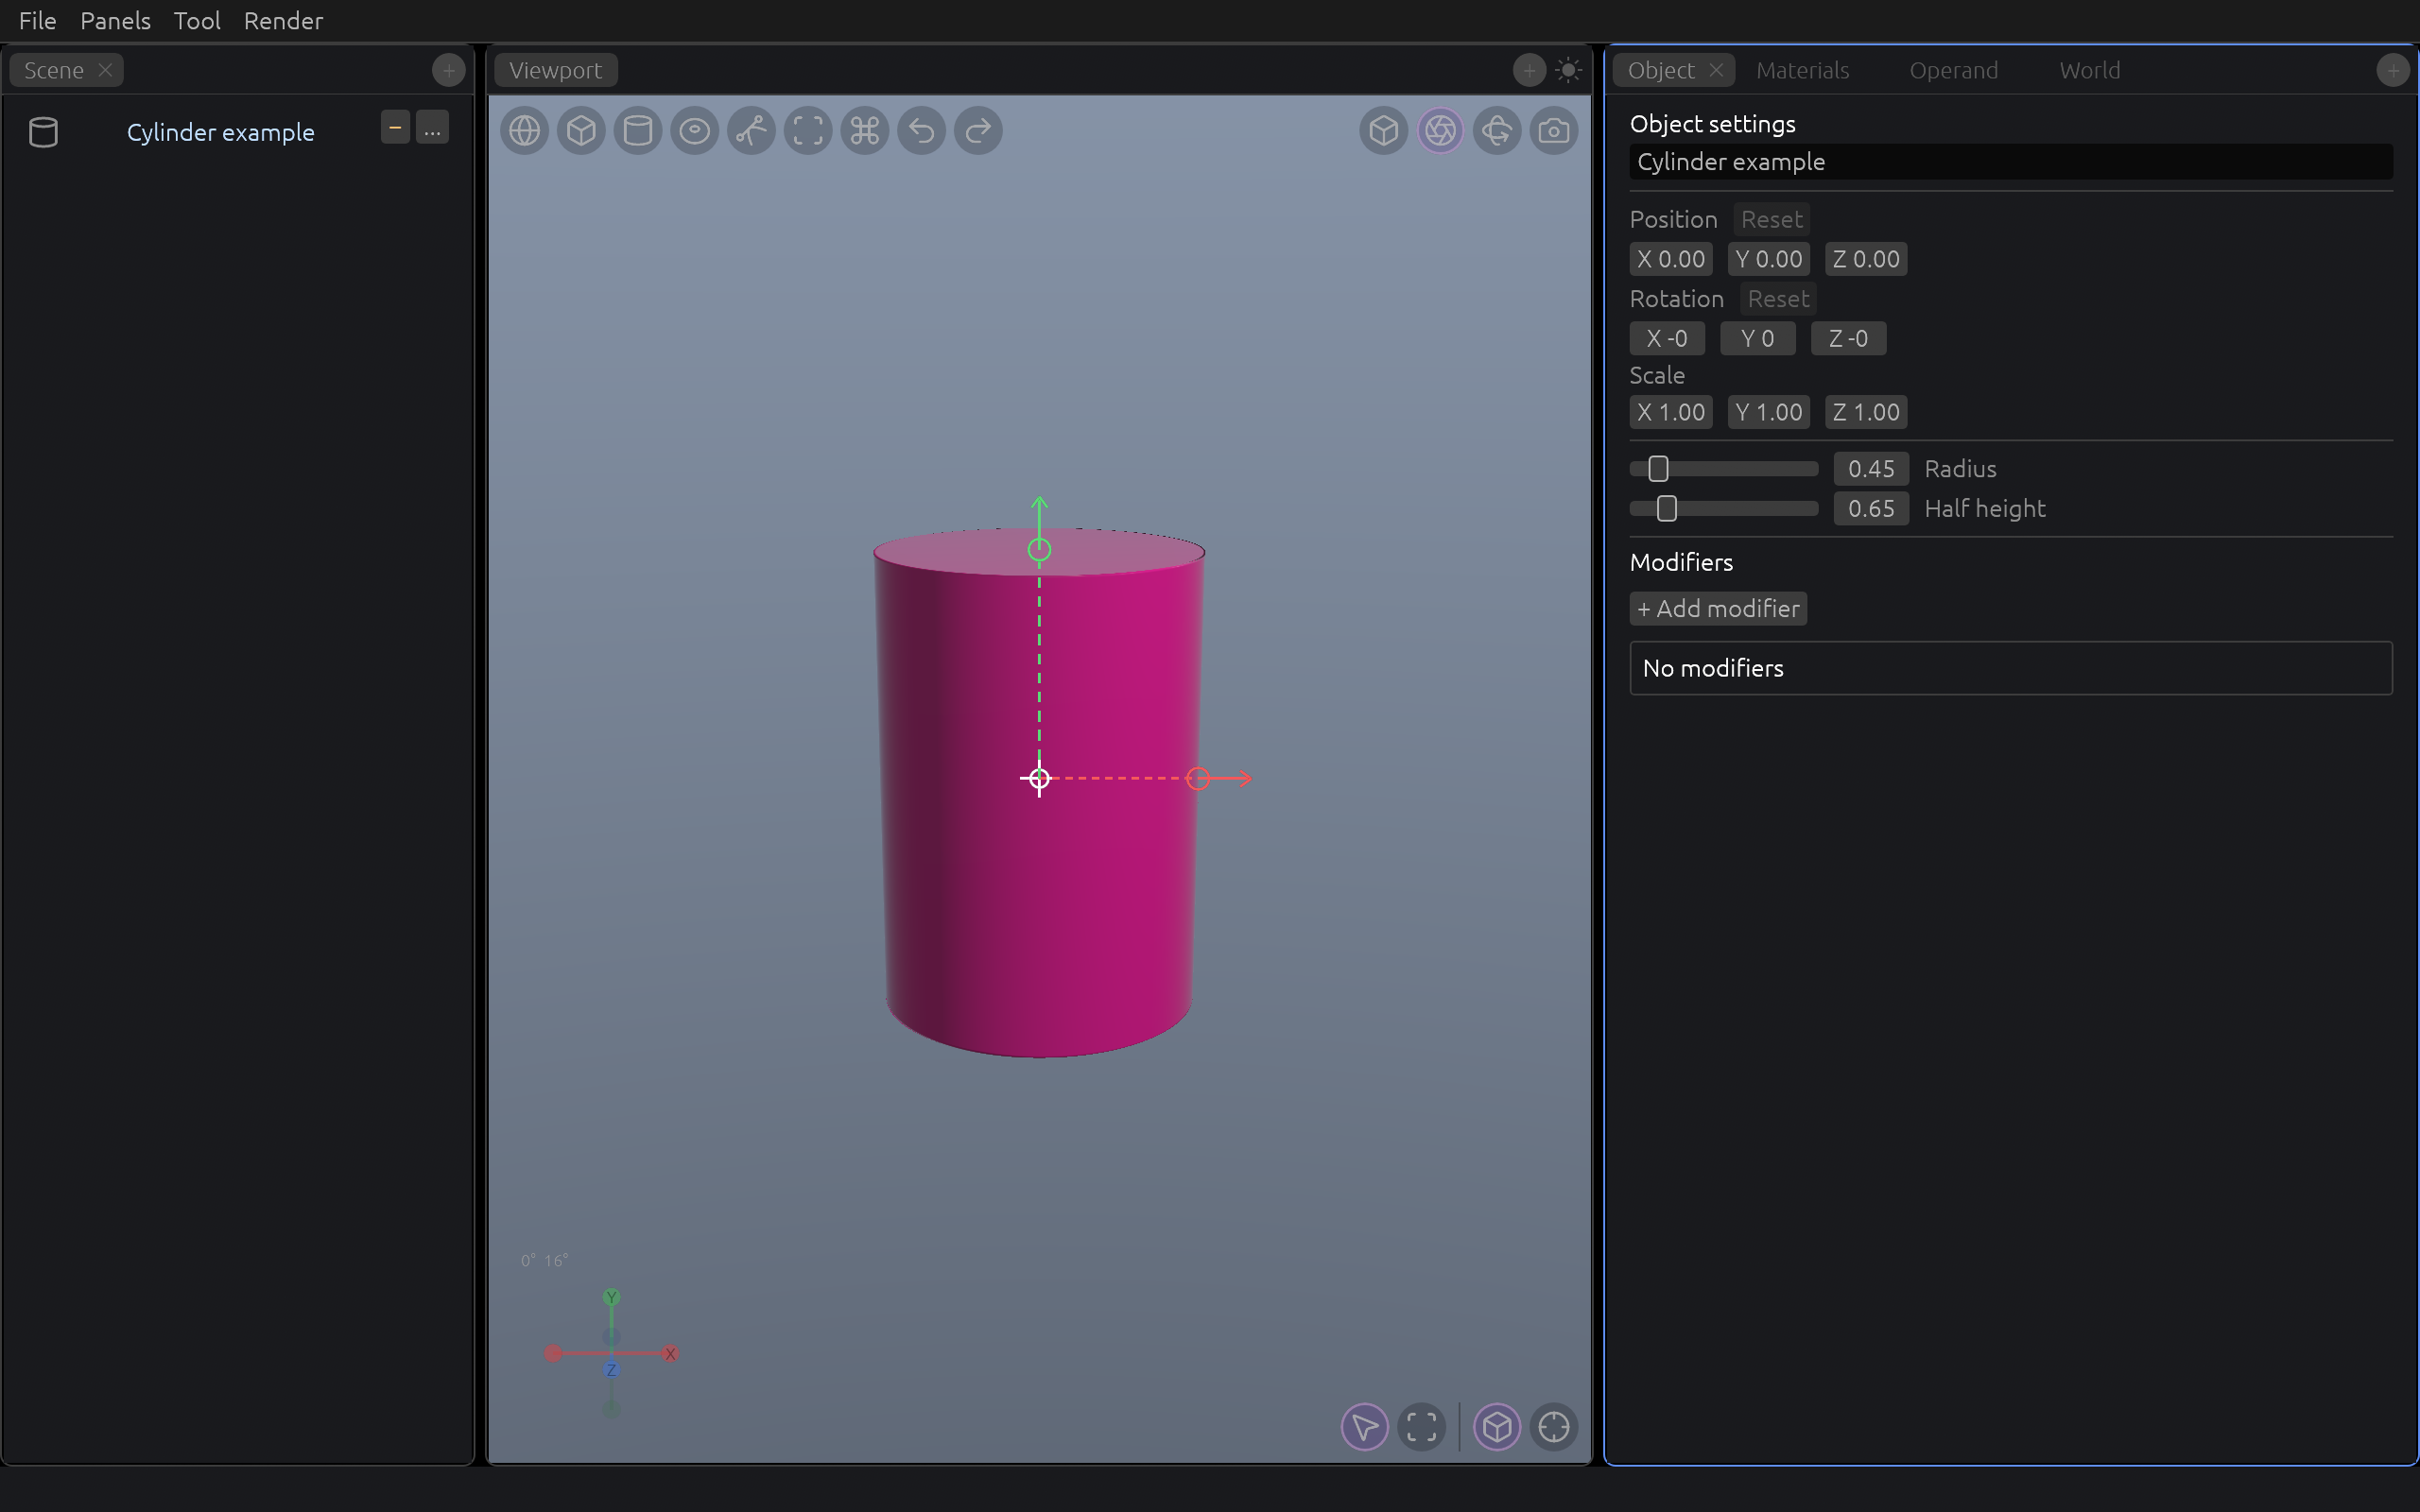Close the Scene tab
This screenshot has width=2420, height=1512.
[105, 70]
